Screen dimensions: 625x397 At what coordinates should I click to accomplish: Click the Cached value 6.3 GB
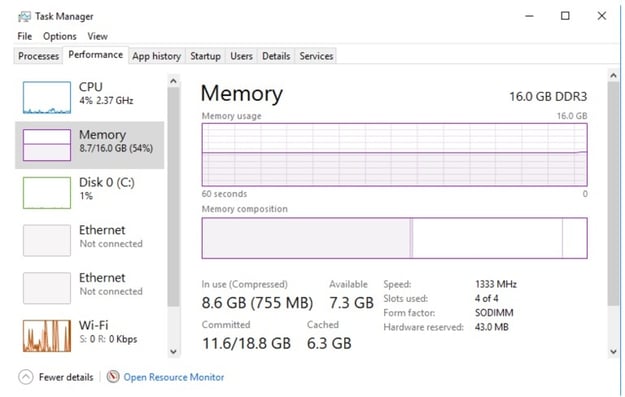point(329,343)
